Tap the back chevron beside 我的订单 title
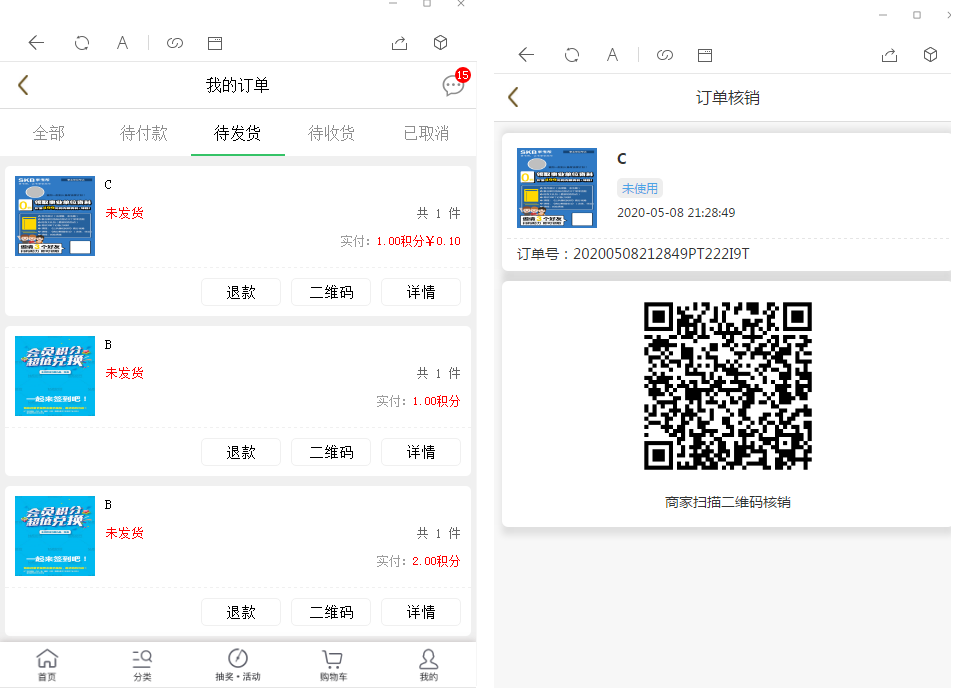The image size is (980, 688). [x=23, y=85]
